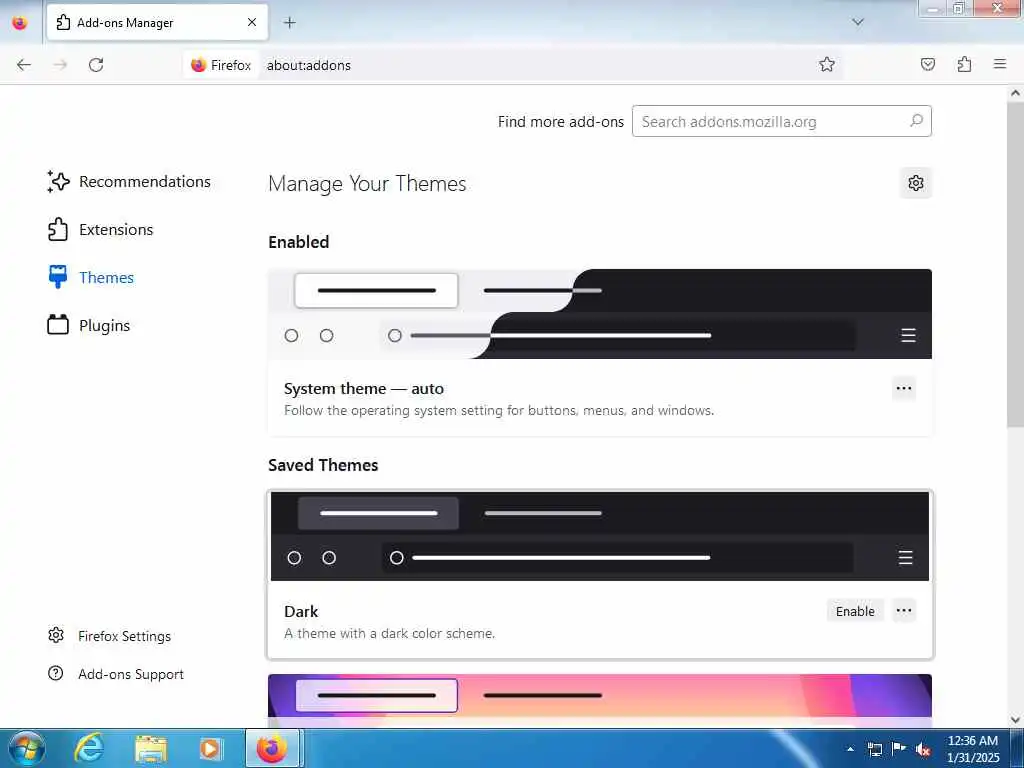This screenshot has width=1024, height=768.
Task: Click the Action Center flag icon
Action: click(899, 749)
